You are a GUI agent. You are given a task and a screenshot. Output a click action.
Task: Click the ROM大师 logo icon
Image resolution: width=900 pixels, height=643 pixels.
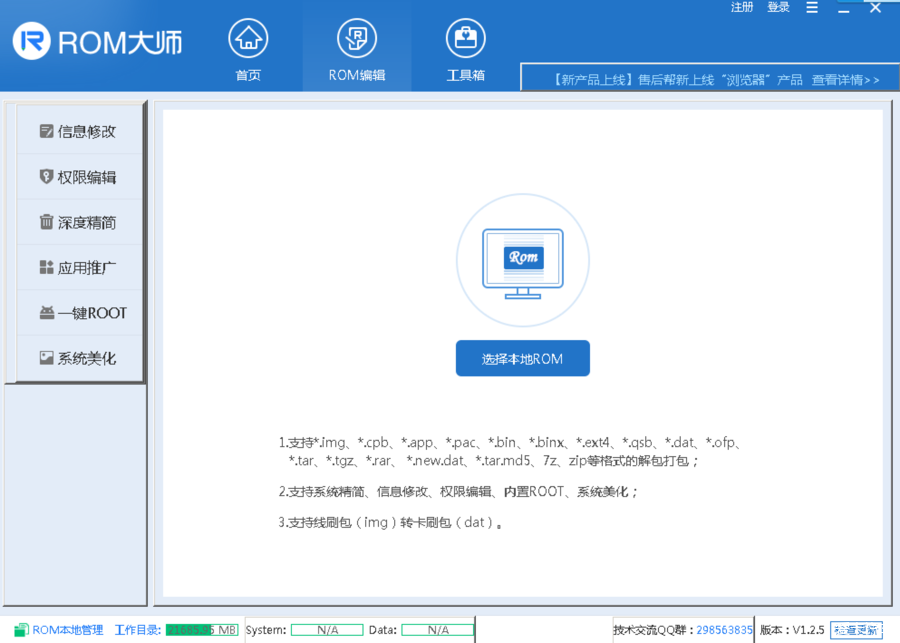pyautogui.click(x=32, y=41)
